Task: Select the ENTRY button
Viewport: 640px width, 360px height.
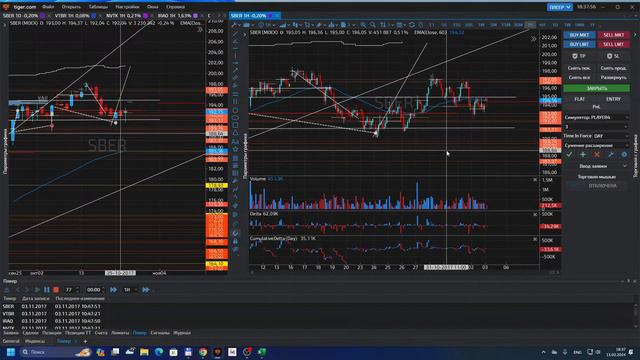Action: [613, 99]
